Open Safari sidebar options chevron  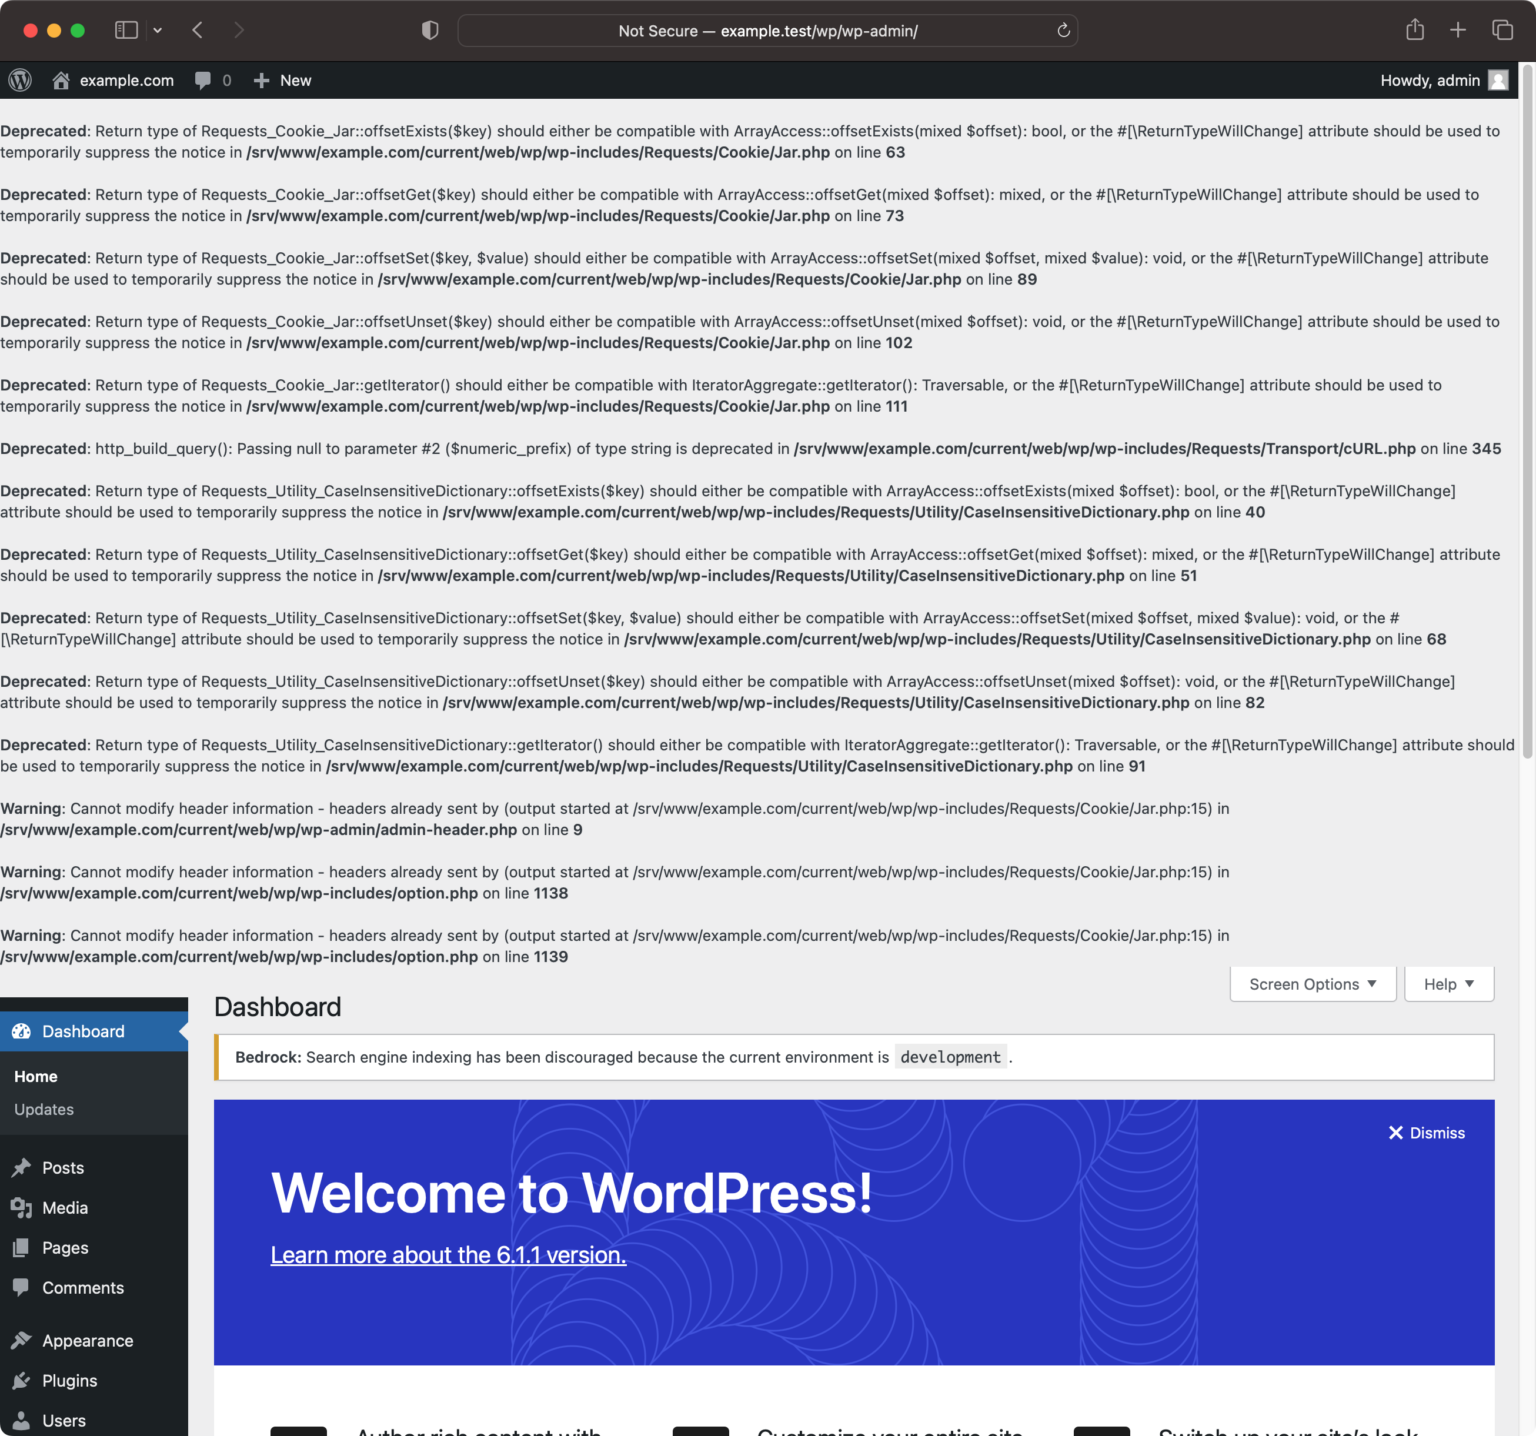157,30
